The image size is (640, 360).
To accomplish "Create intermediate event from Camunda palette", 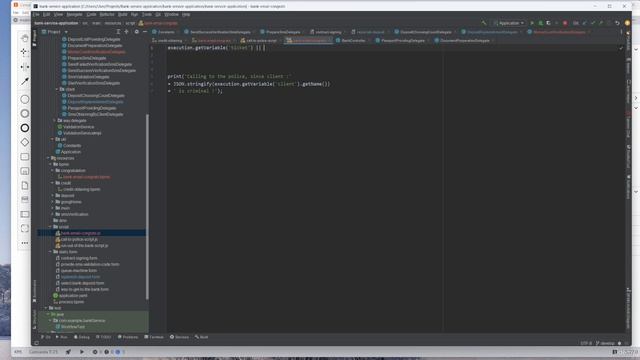I will point(24,113).
